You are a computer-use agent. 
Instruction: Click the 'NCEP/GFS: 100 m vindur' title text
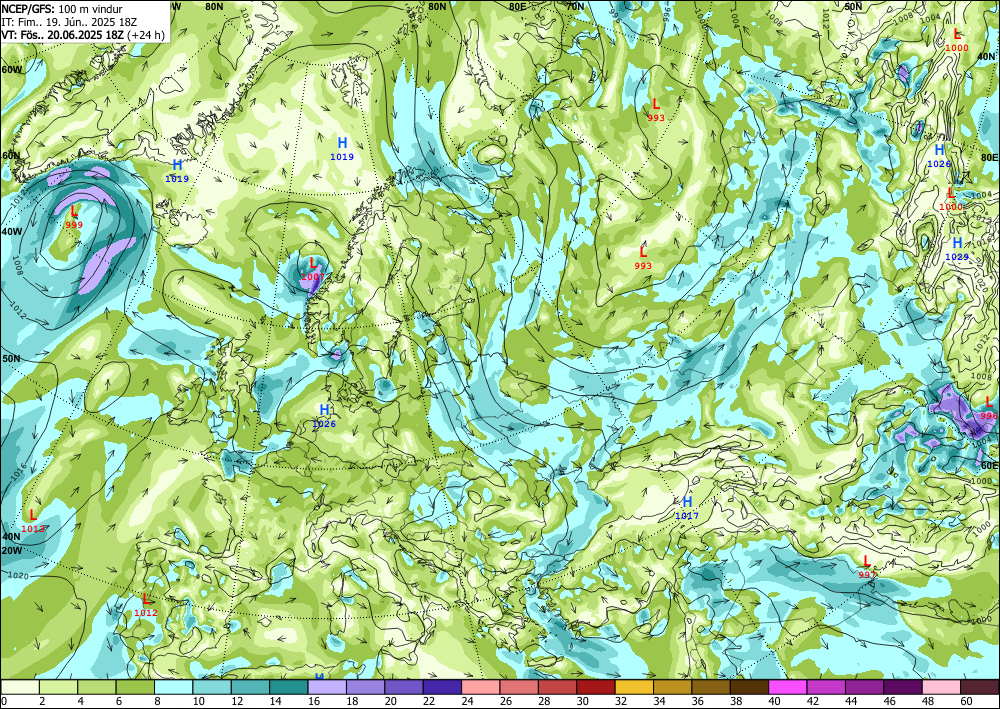tap(62, 9)
